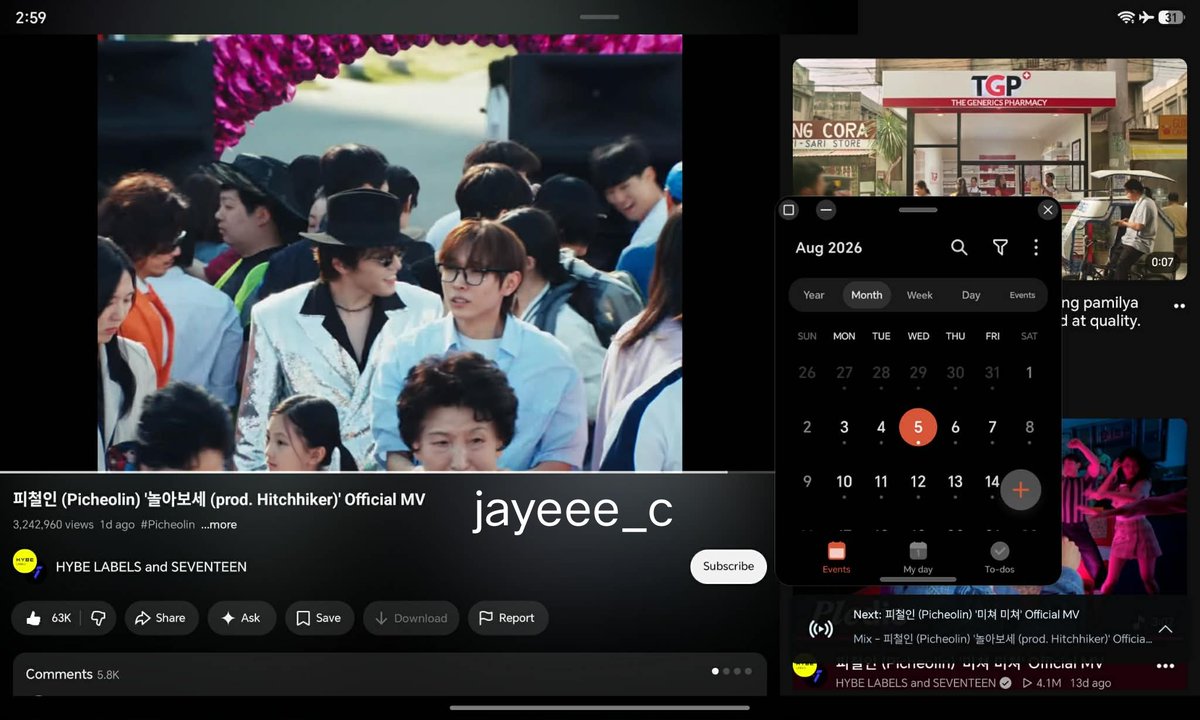Image resolution: width=1200 pixels, height=720 pixels.
Task: Close the Calendar popup window
Action: coord(1047,210)
